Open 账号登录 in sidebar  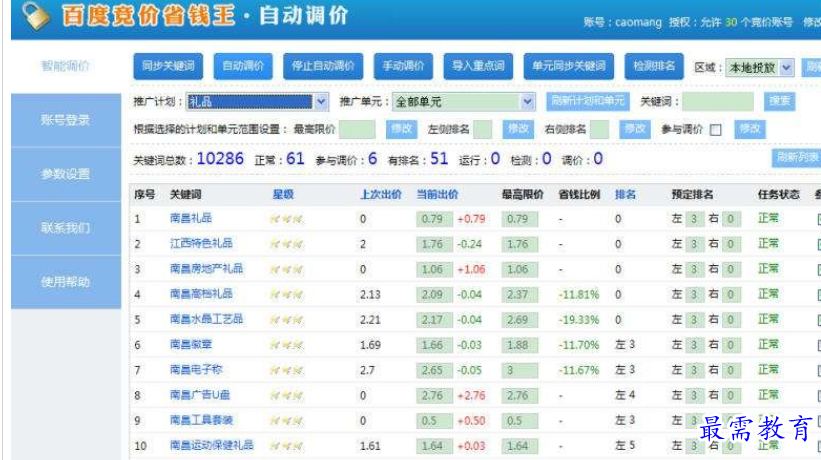point(65,120)
